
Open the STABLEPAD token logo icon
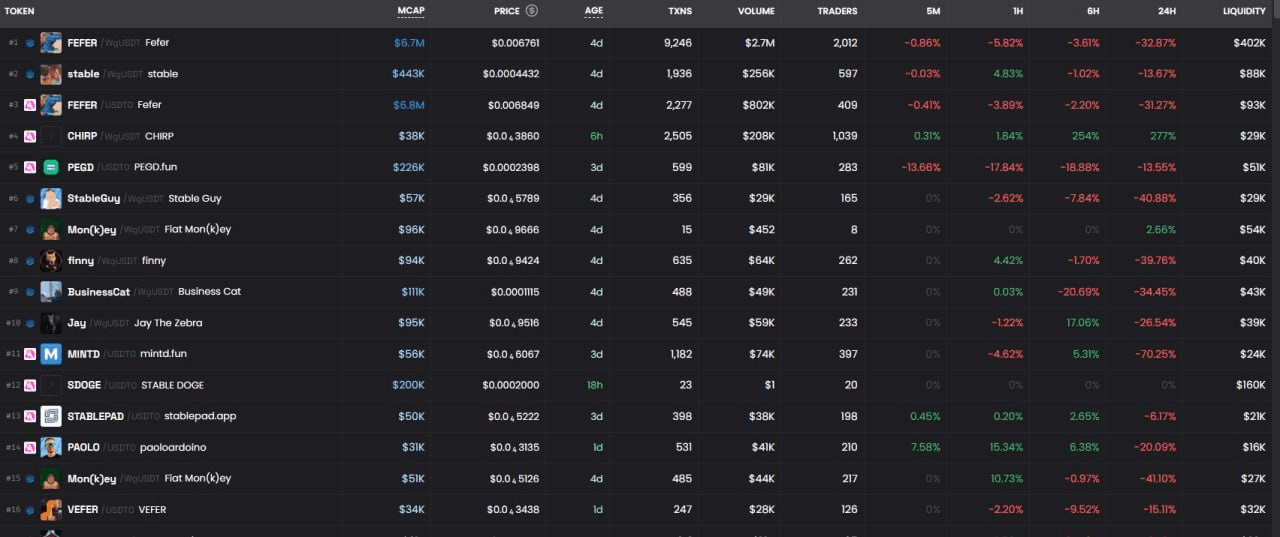pos(51,416)
